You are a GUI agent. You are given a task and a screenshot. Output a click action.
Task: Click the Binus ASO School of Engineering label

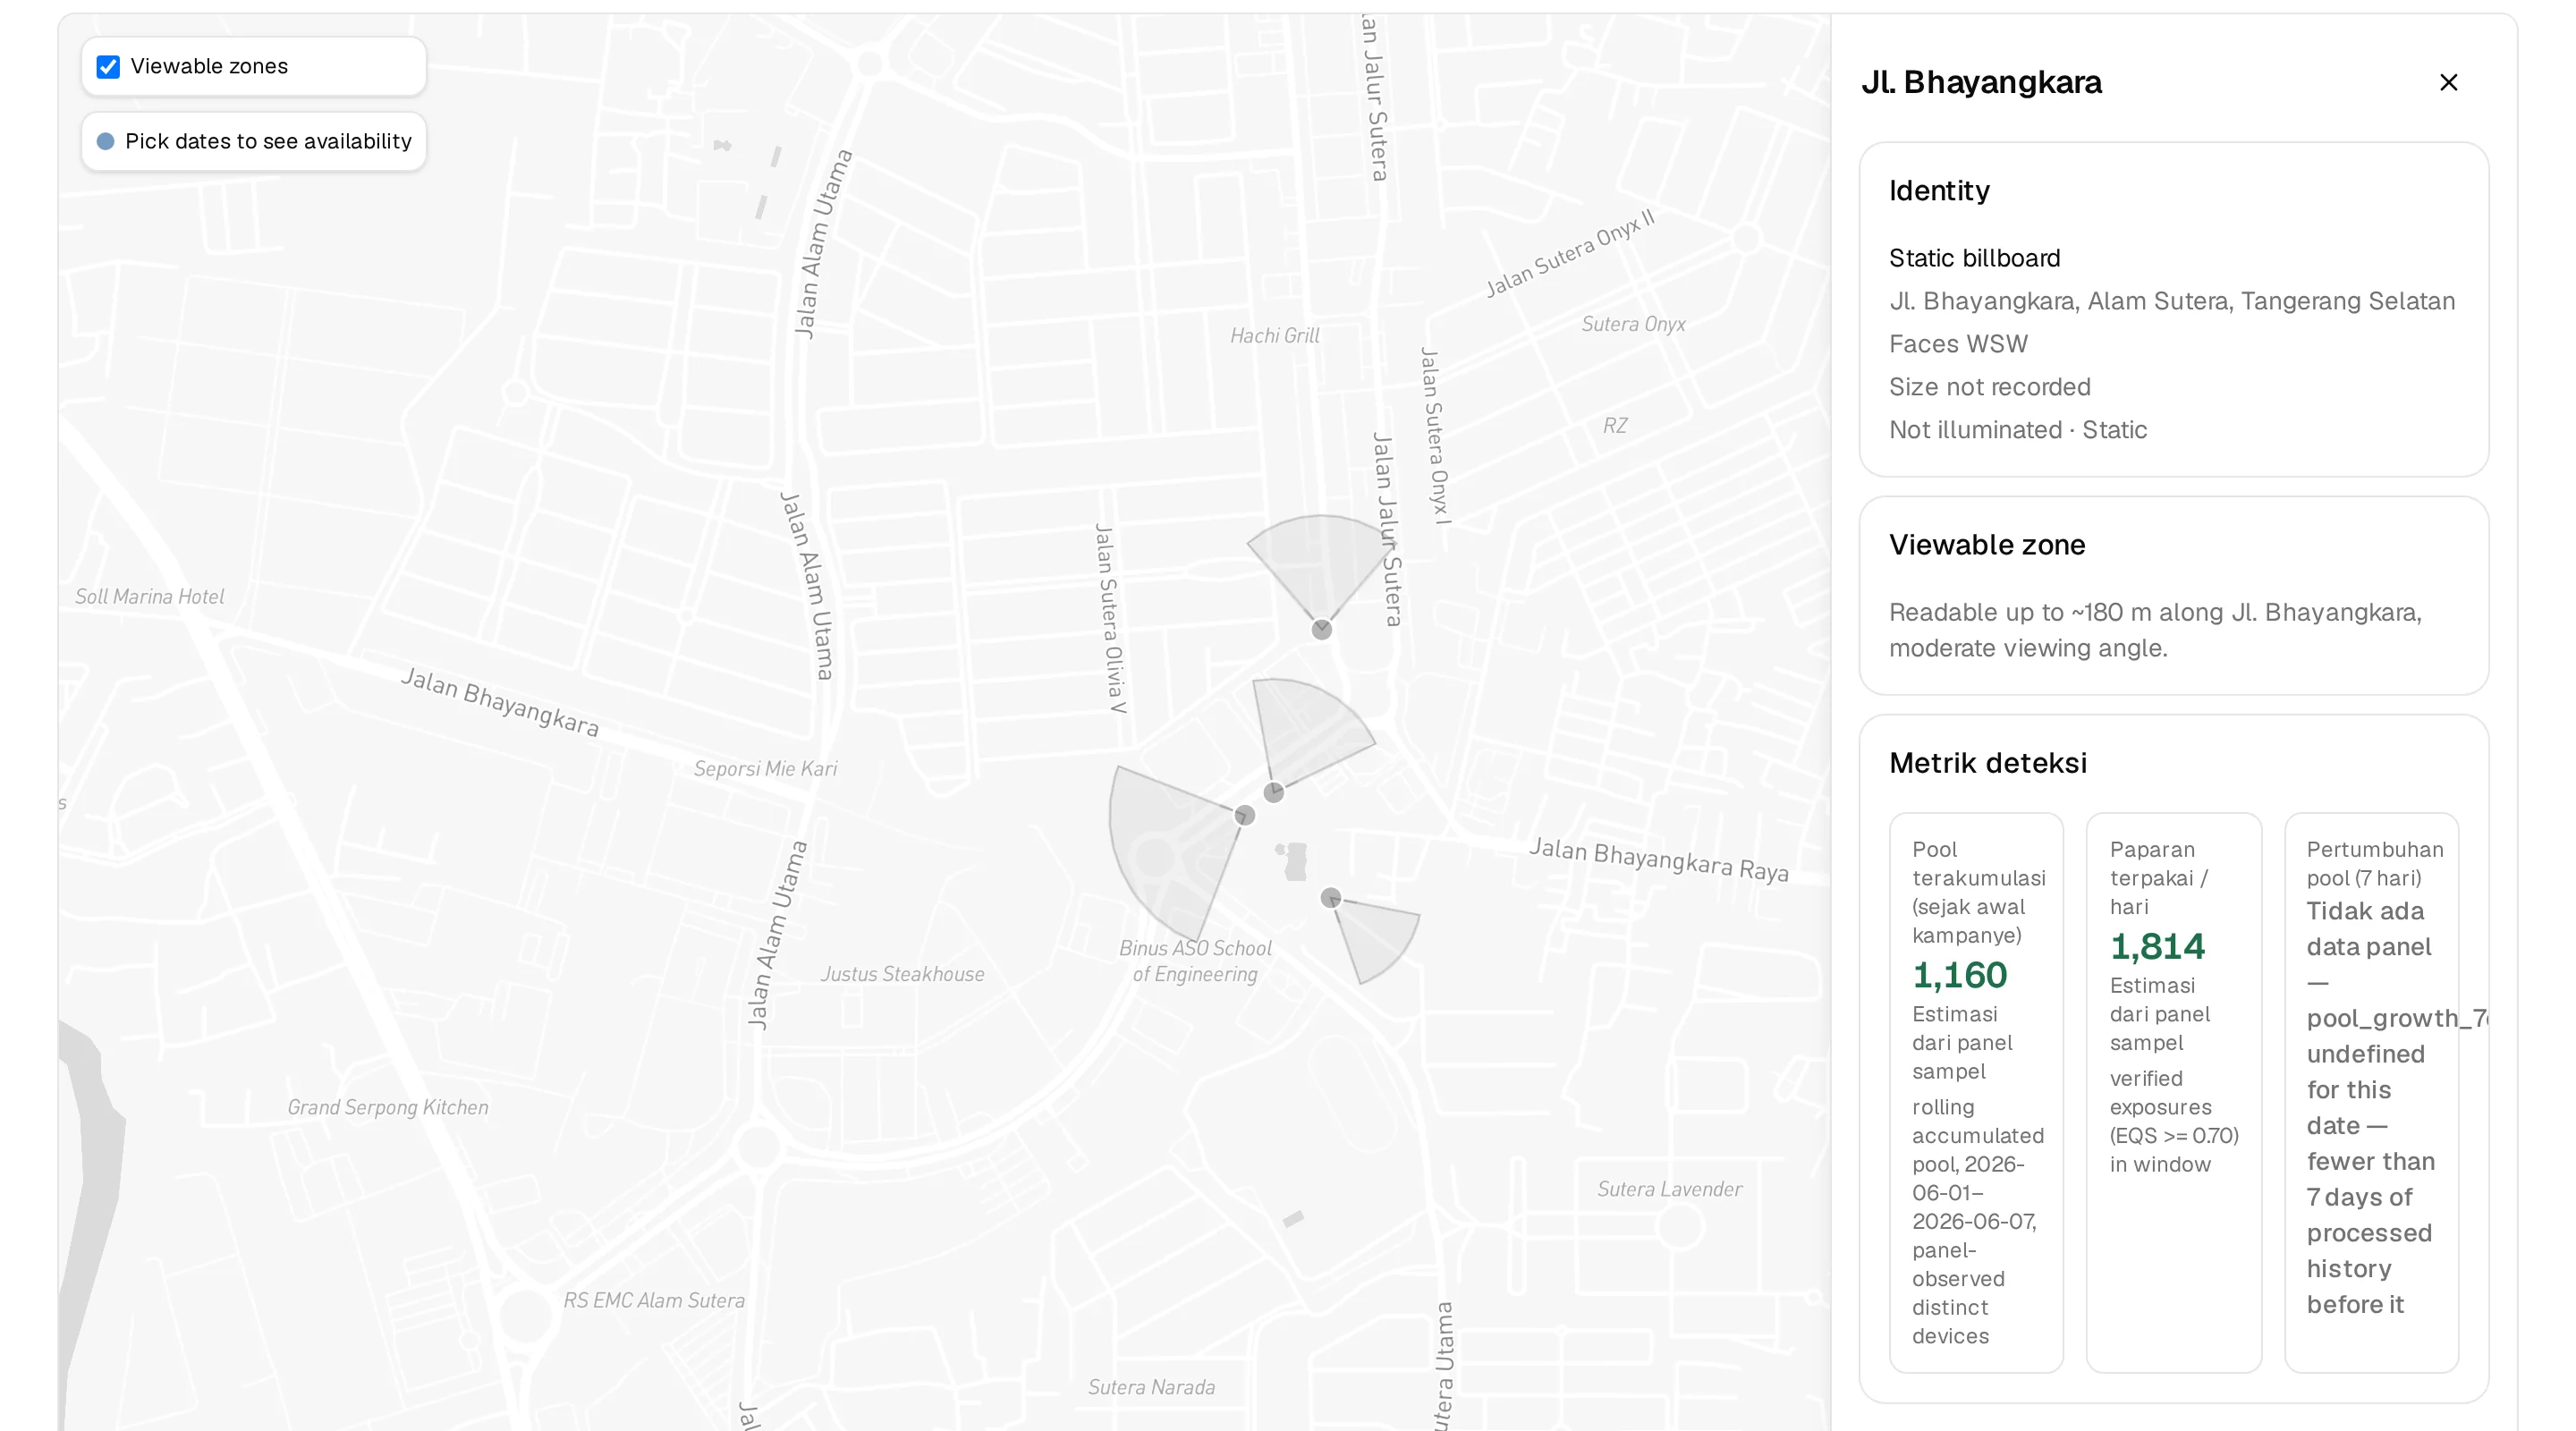[x=1195, y=961]
